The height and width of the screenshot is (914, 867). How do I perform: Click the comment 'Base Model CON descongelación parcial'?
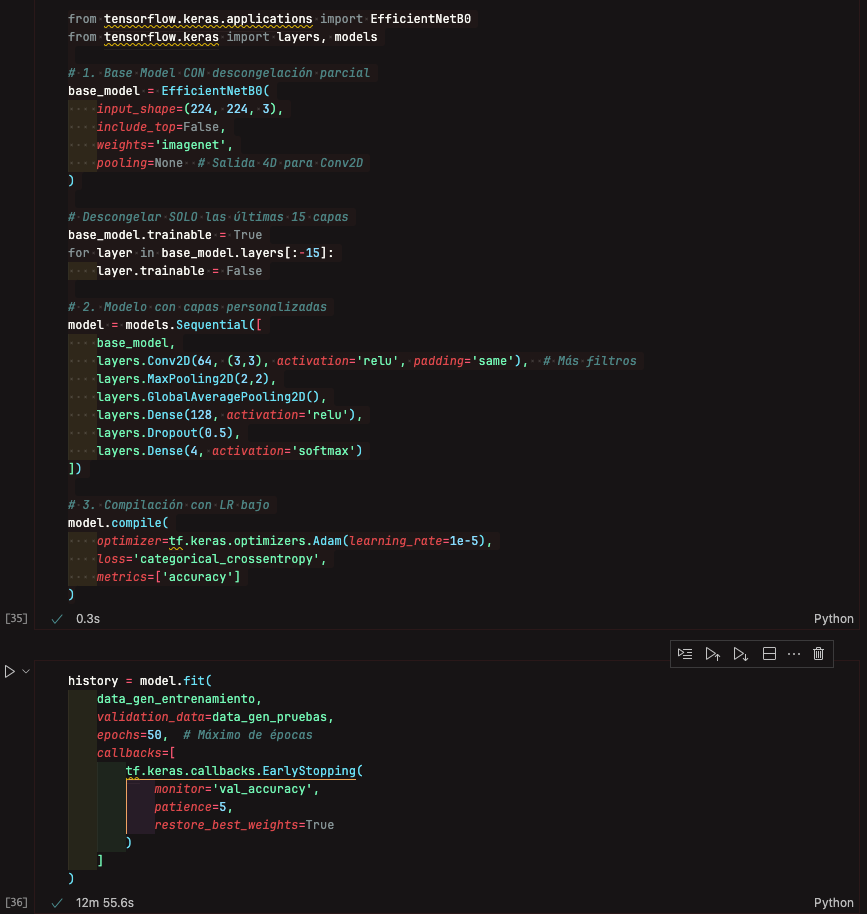[x=237, y=73]
